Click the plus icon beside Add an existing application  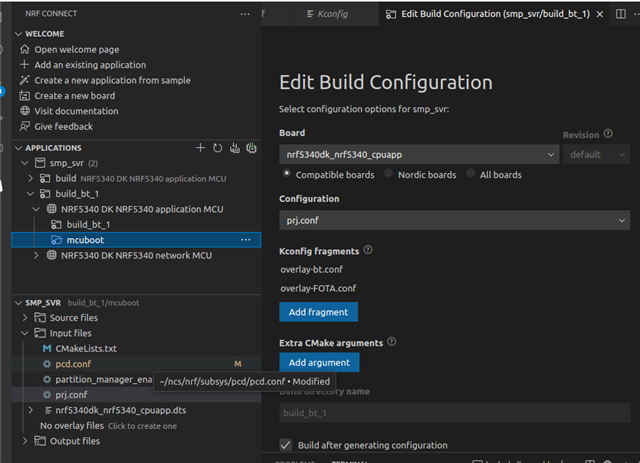tap(24, 65)
